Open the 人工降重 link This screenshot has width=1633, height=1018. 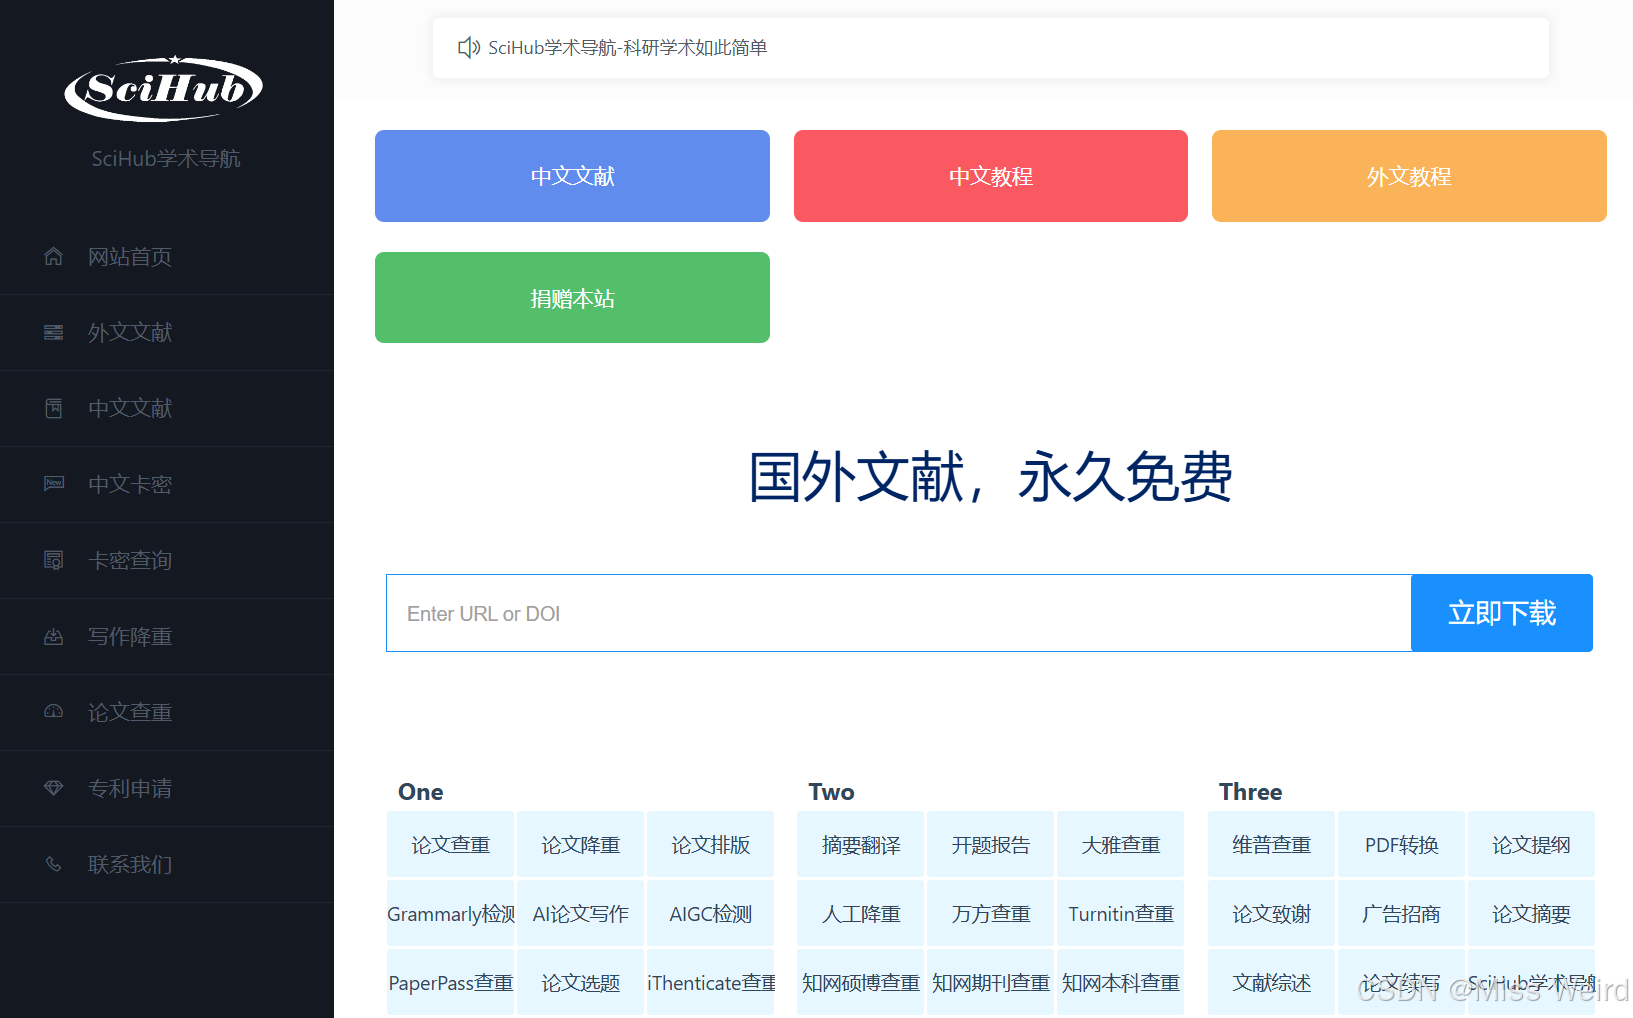point(861,914)
